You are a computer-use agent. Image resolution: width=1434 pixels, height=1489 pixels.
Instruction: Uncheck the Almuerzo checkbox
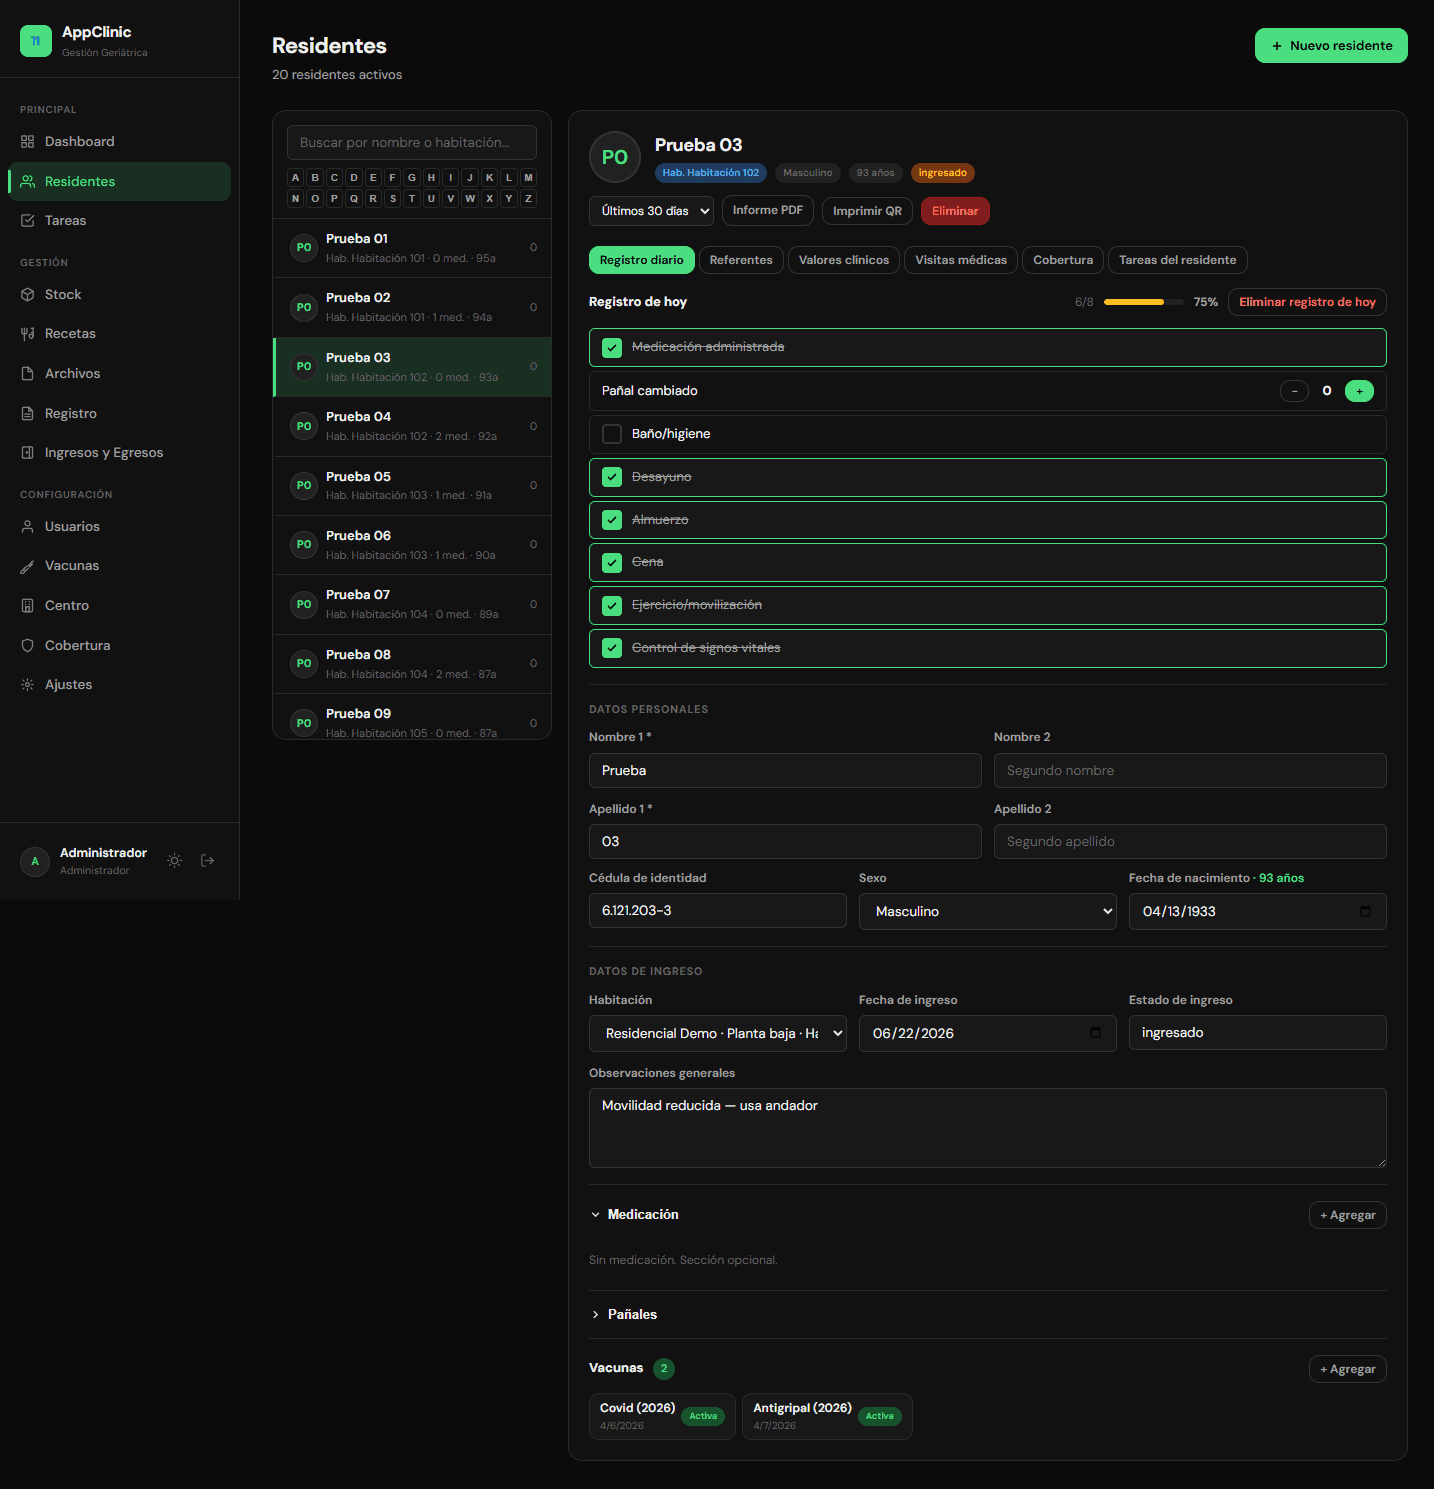[612, 520]
